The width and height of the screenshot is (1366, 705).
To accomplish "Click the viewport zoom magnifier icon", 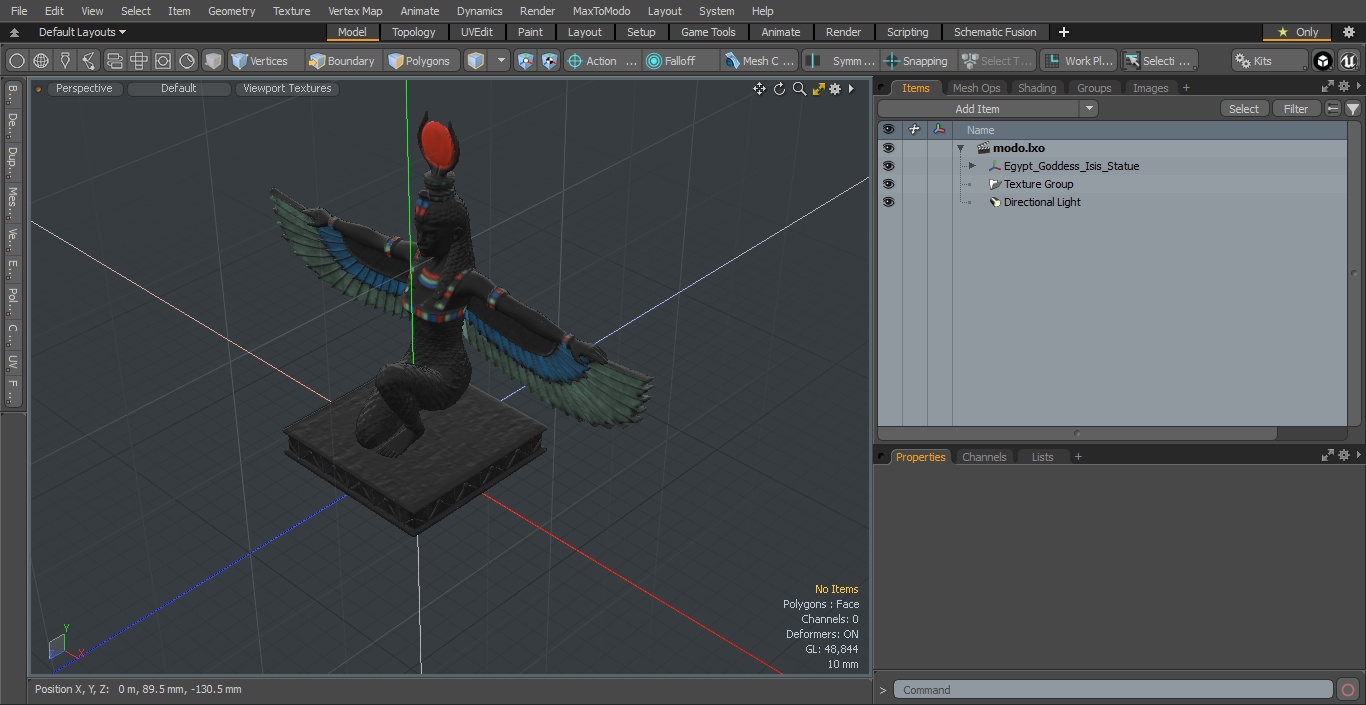I will coord(799,89).
